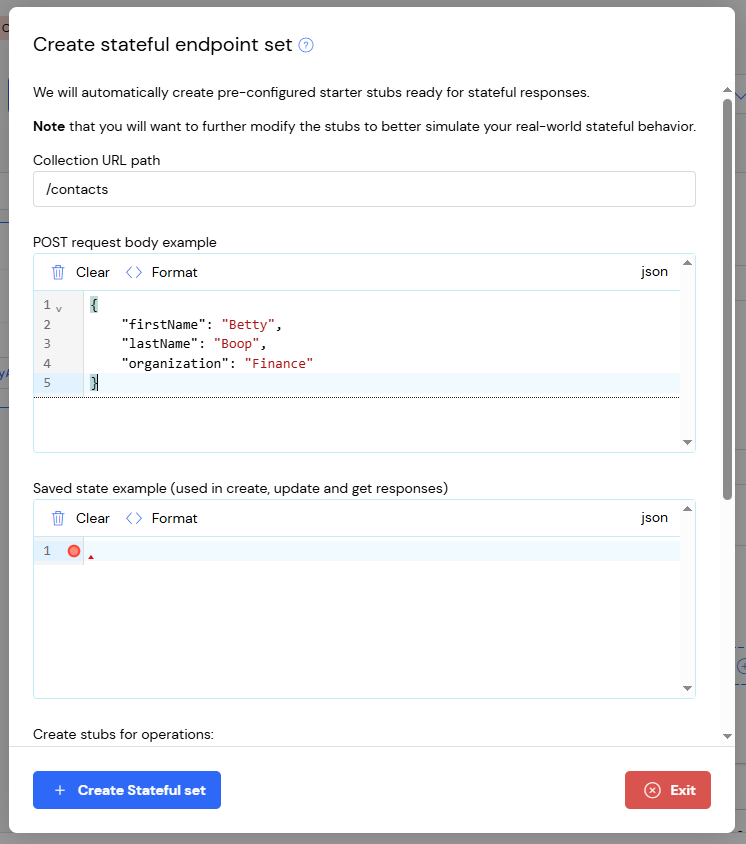Click POST body editor scroll up arrow

click(x=687, y=263)
